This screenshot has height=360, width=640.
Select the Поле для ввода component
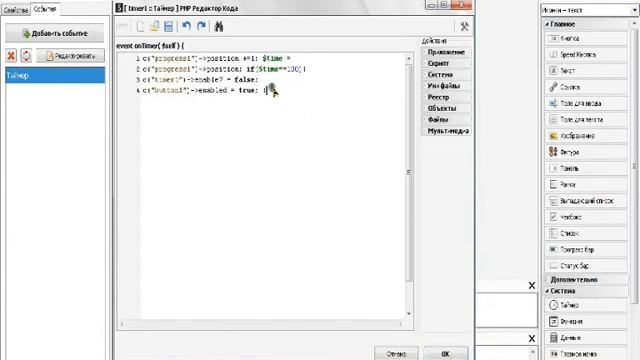click(586, 103)
